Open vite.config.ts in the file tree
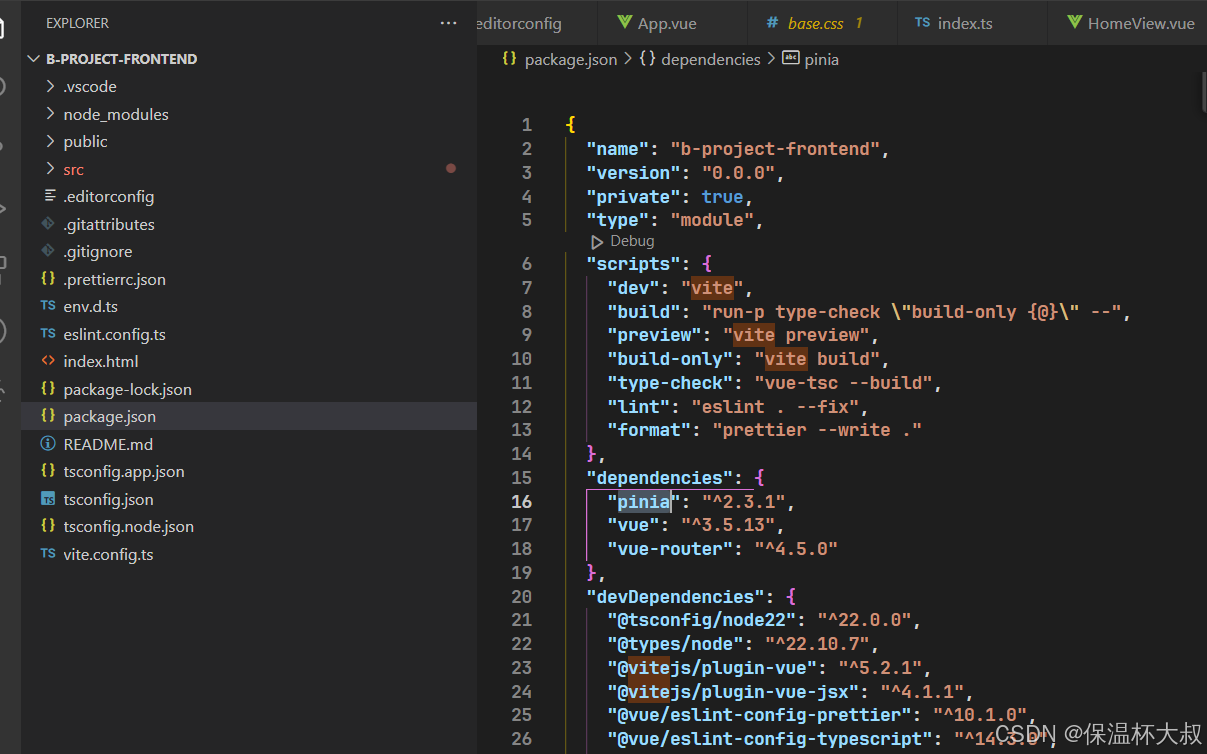 click(108, 554)
